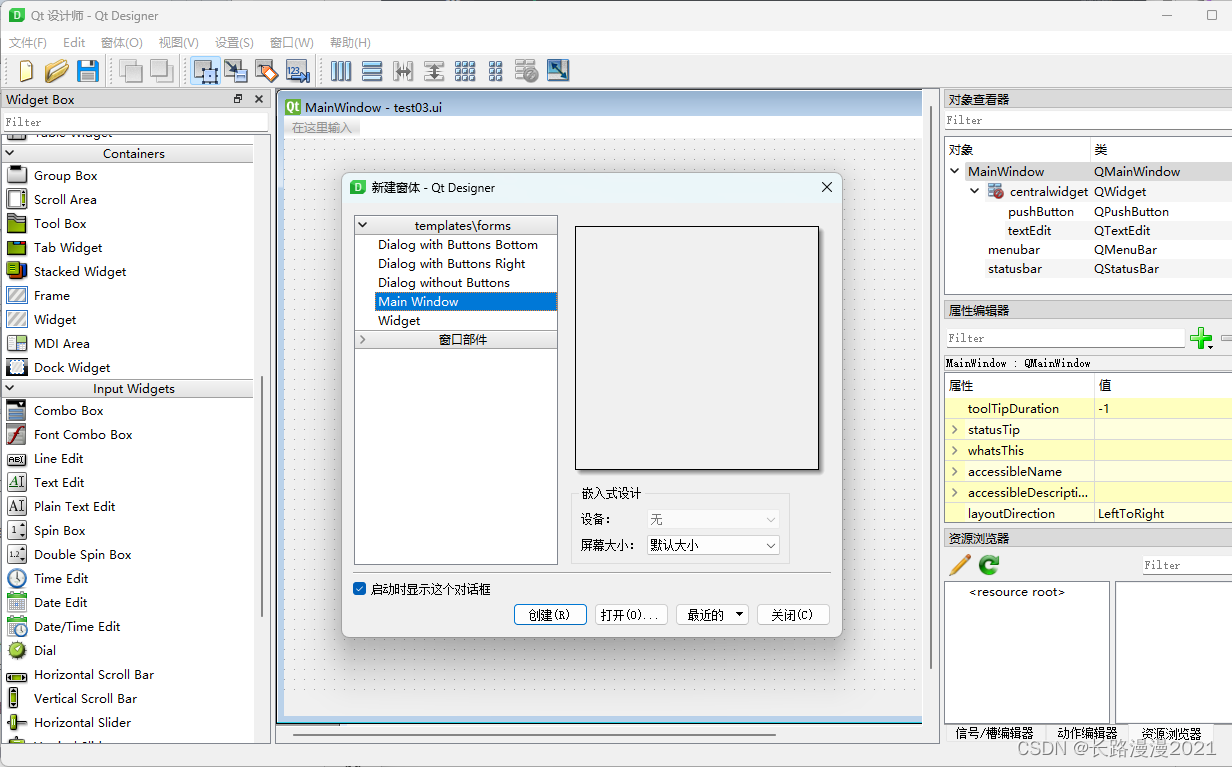1232x767 pixels.
Task: Click the Widget Box filter field
Action: click(135, 122)
